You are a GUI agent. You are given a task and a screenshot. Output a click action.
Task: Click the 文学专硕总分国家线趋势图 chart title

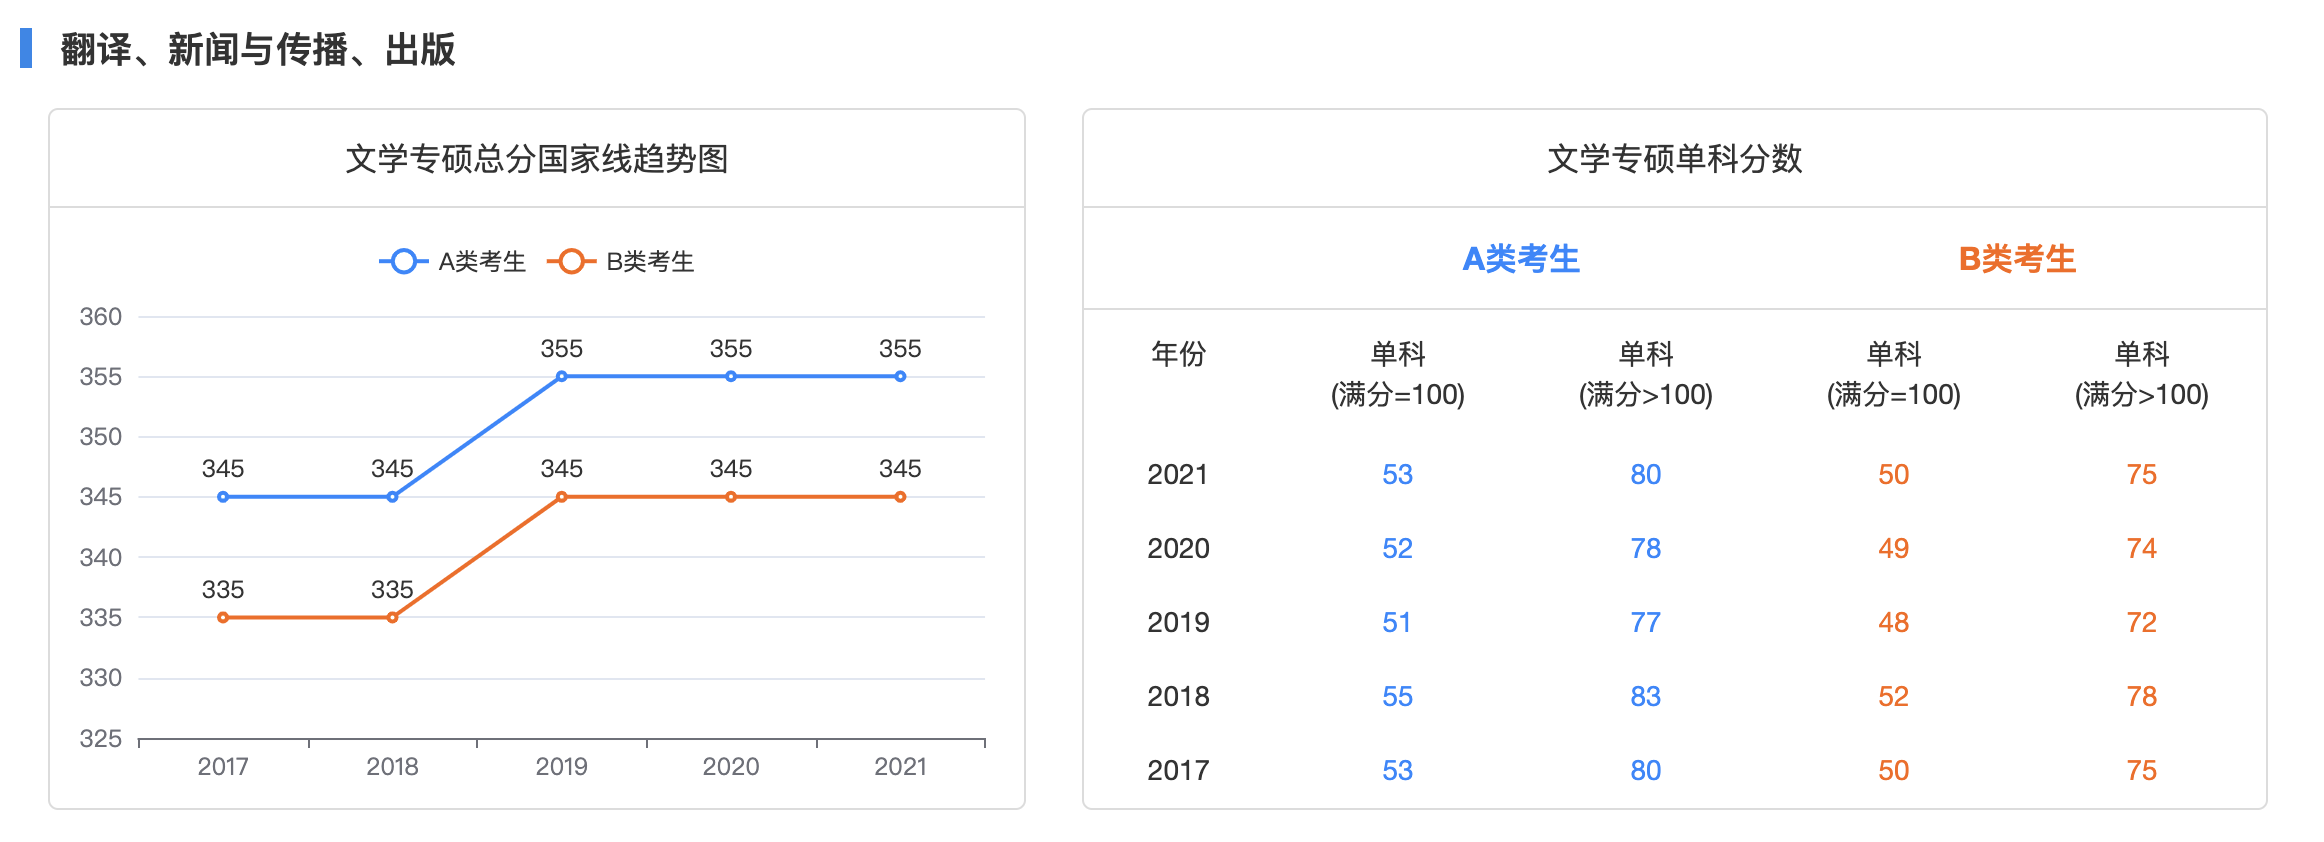pos(537,159)
